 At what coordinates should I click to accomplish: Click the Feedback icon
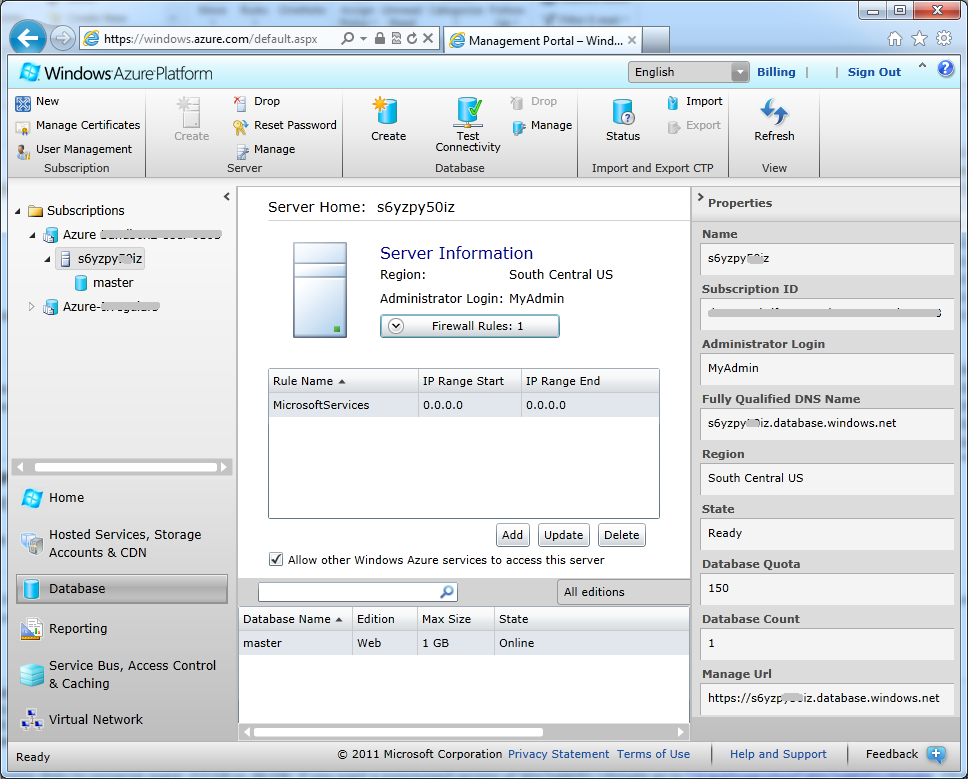point(937,754)
